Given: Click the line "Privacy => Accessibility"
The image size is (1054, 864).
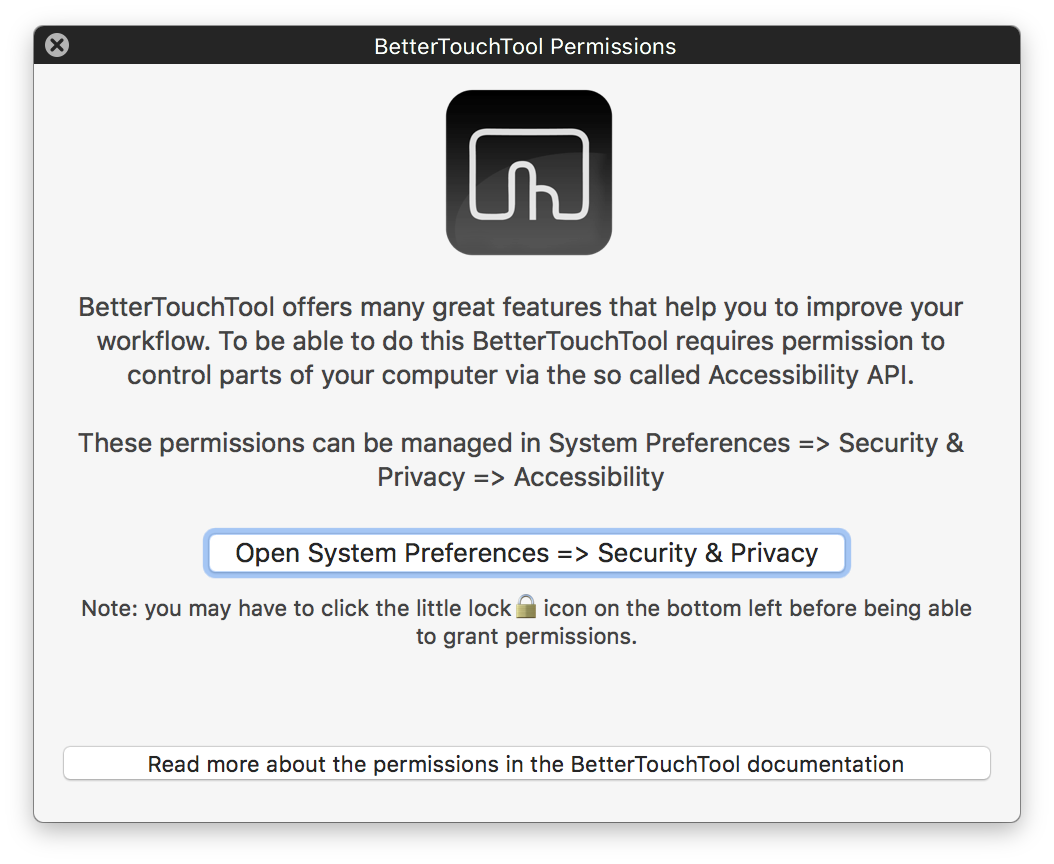Looking at the screenshot, I should point(520,477).
